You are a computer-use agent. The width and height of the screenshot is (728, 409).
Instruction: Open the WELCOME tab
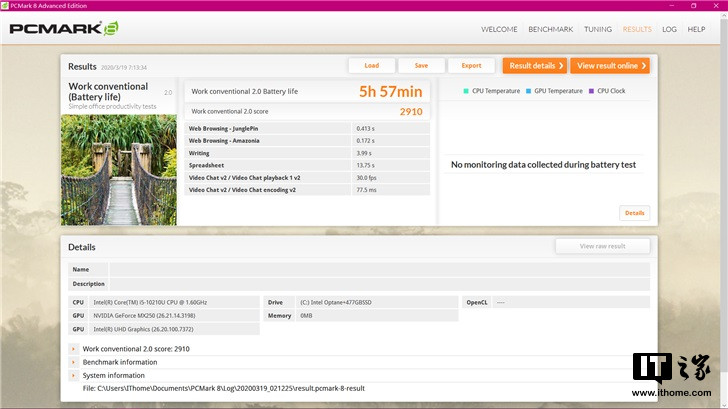coord(499,29)
